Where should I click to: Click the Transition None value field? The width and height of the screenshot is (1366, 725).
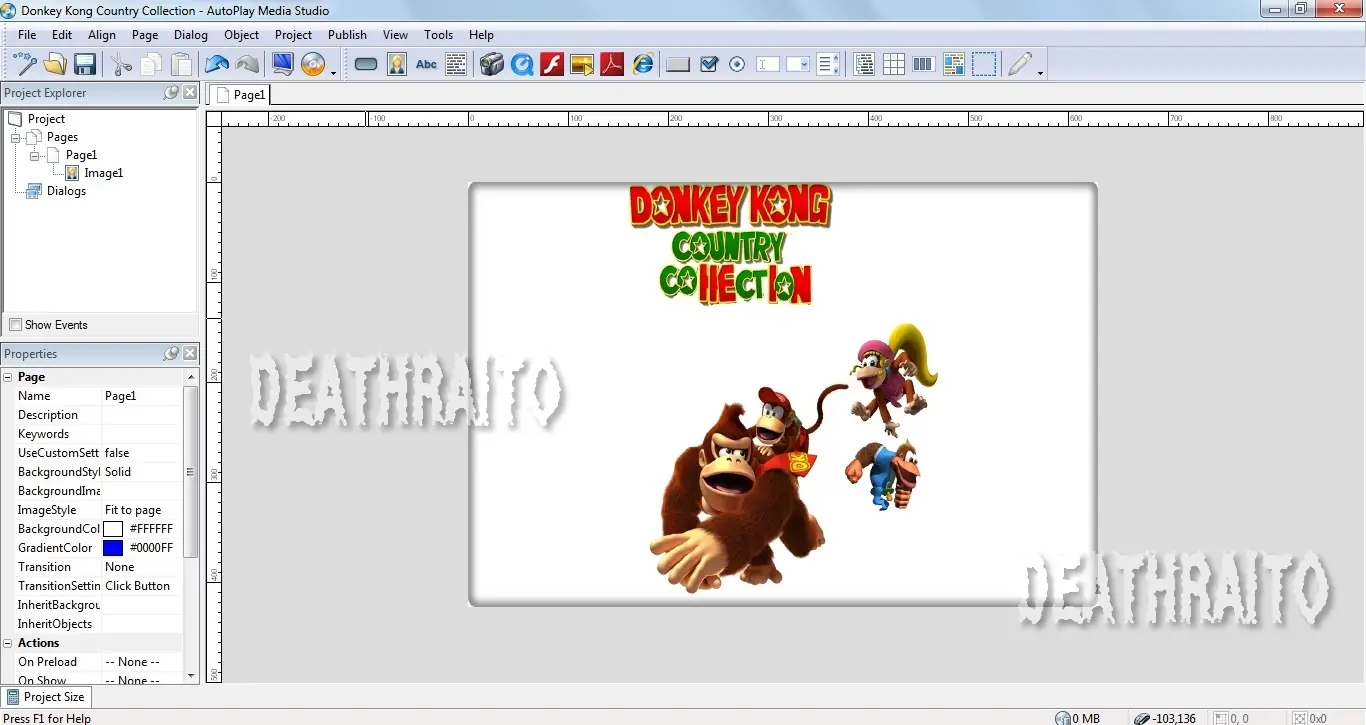[142, 567]
